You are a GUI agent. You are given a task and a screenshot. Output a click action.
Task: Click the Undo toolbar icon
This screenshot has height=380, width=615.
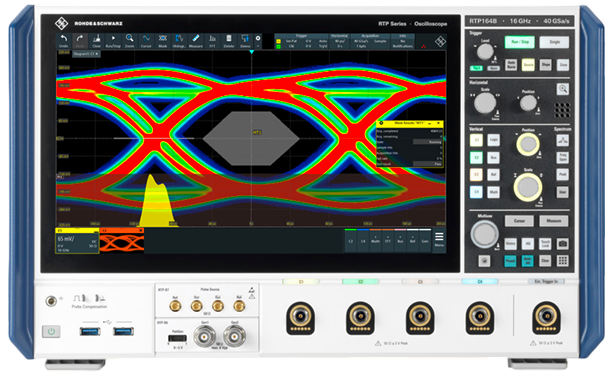pos(64,41)
